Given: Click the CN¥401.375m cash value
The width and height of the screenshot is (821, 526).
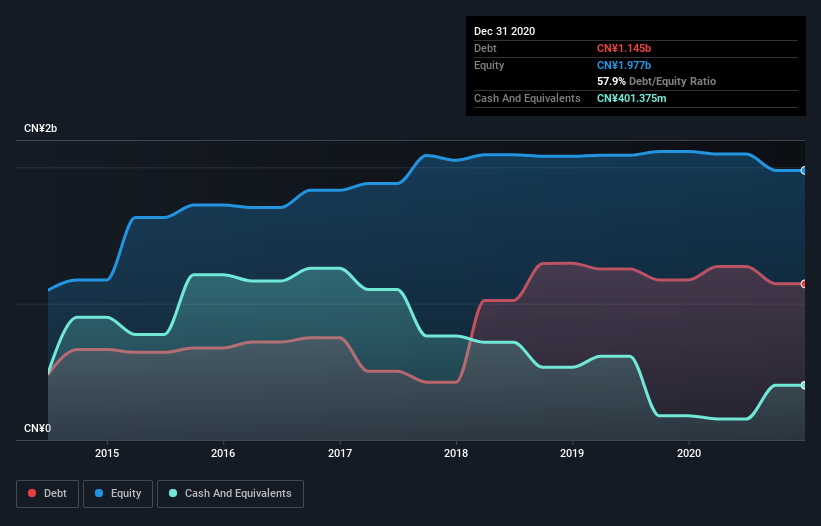Looking at the screenshot, I should [x=631, y=98].
